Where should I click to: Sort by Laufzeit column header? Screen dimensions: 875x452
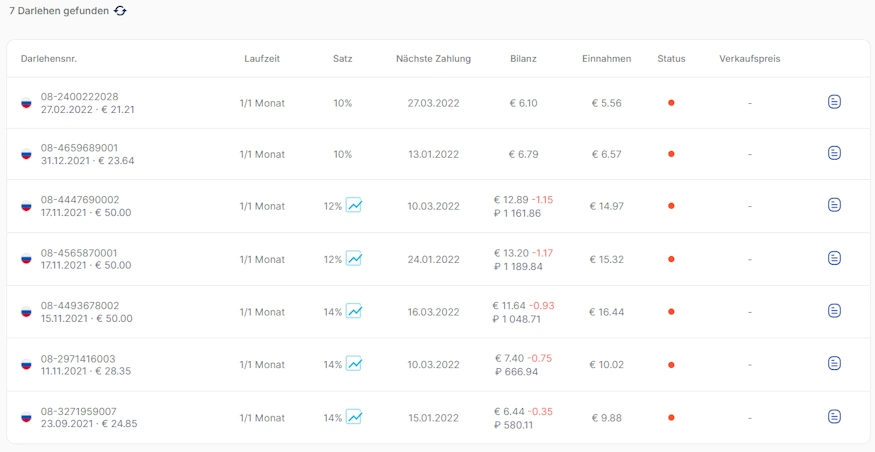click(x=262, y=59)
